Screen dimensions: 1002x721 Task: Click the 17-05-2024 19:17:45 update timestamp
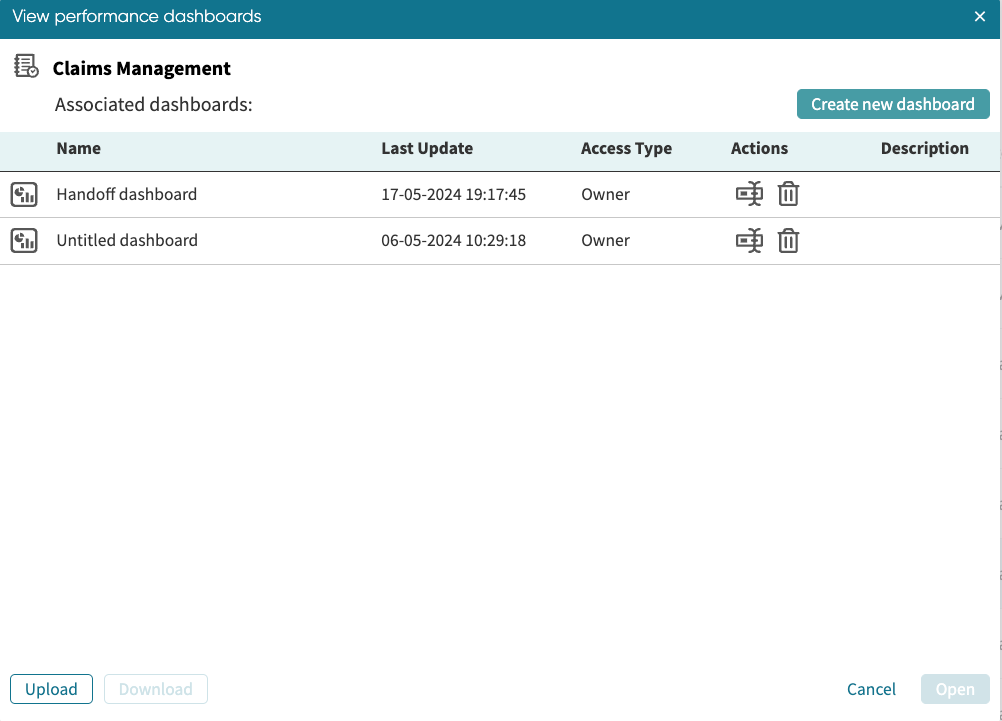coord(453,194)
